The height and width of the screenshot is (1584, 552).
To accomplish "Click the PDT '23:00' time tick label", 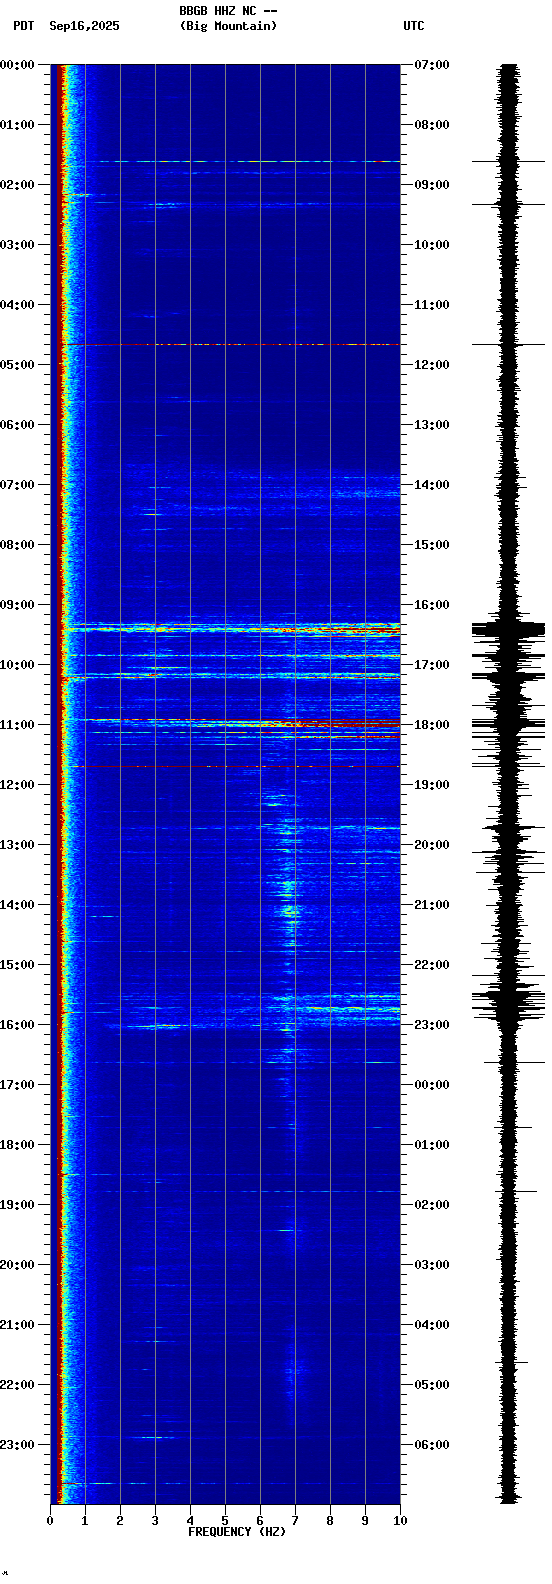I will pos(17,1445).
